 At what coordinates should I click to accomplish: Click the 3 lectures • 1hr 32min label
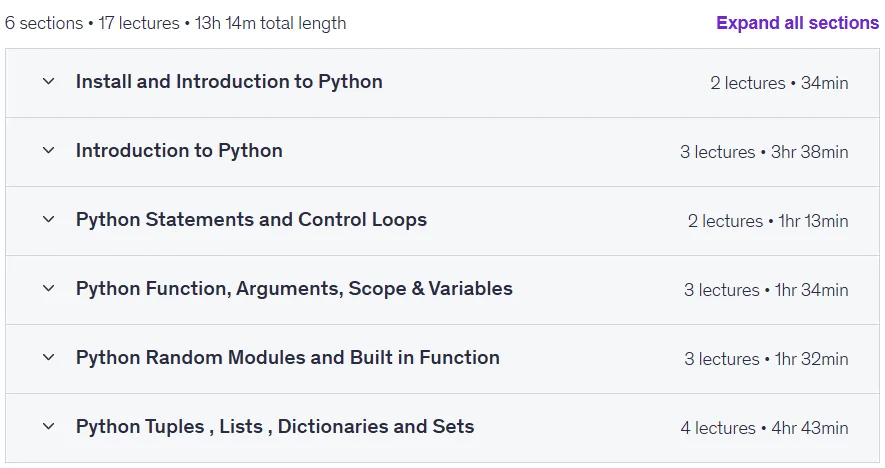pos(766,358)
